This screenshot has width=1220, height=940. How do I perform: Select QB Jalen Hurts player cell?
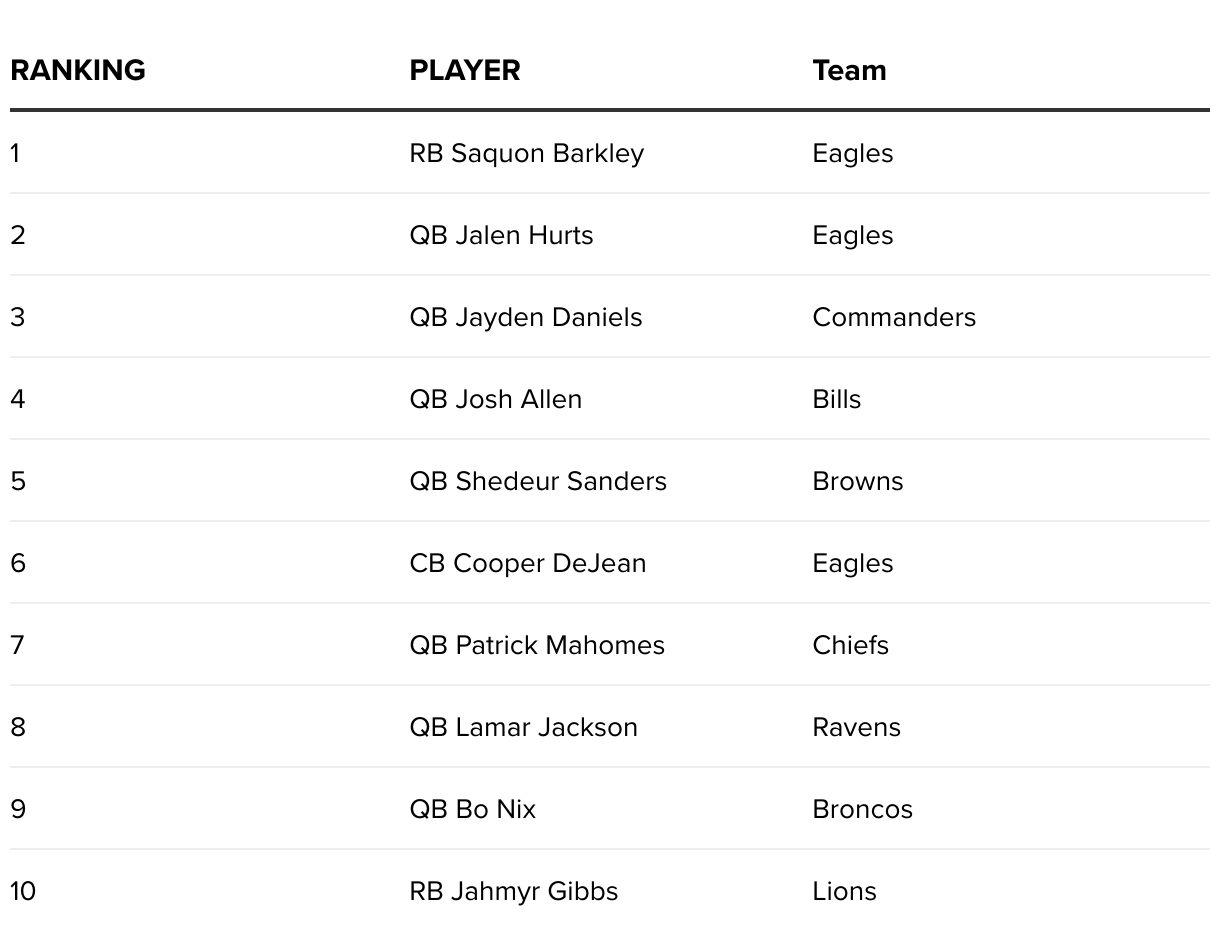click(x=501, y=235)
